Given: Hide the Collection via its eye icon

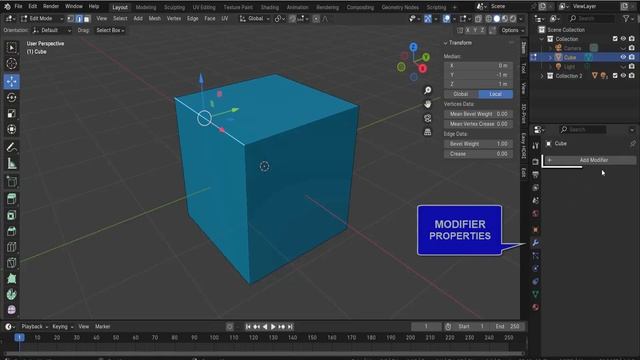Looking at the screenshot, I should 623,39.
